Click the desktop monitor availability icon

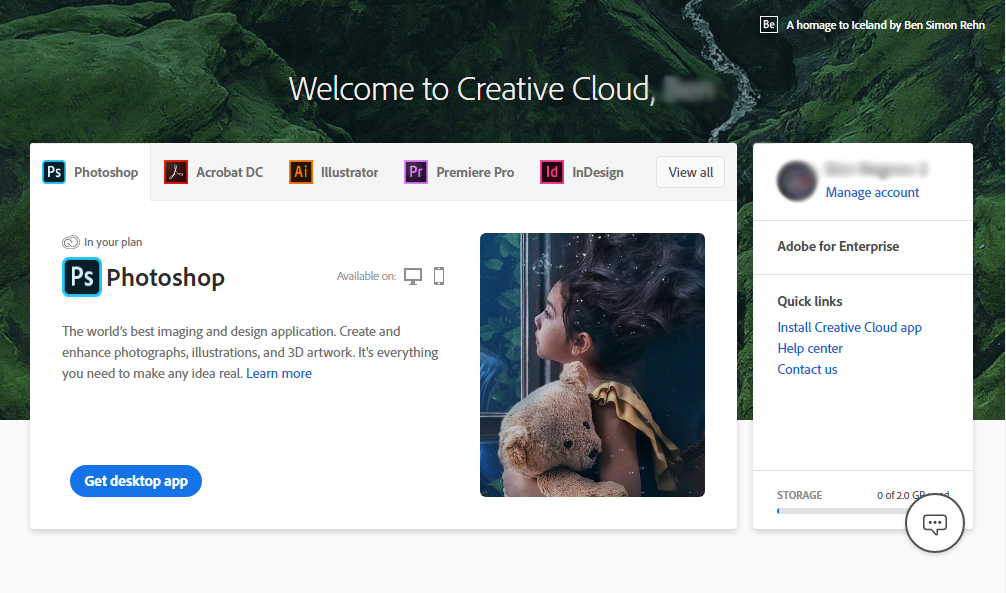click(x=413, y=276)
